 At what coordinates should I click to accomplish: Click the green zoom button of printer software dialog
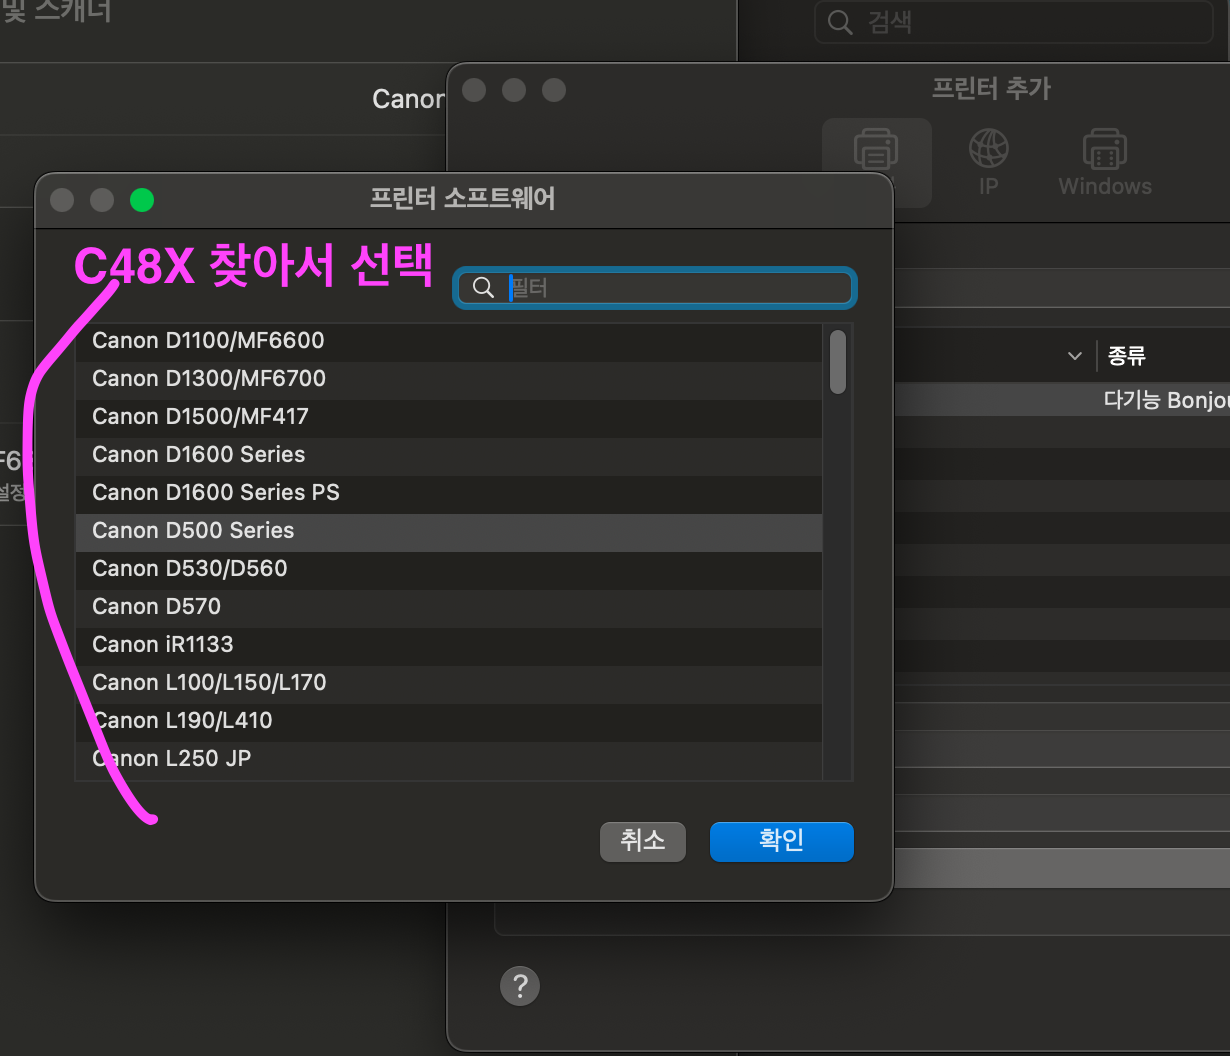[142, 200]
